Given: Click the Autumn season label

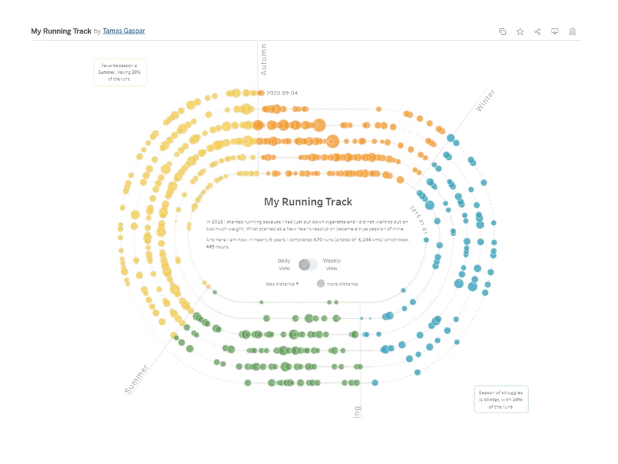Looking at the screenshot, I should (x=264, y=60).
